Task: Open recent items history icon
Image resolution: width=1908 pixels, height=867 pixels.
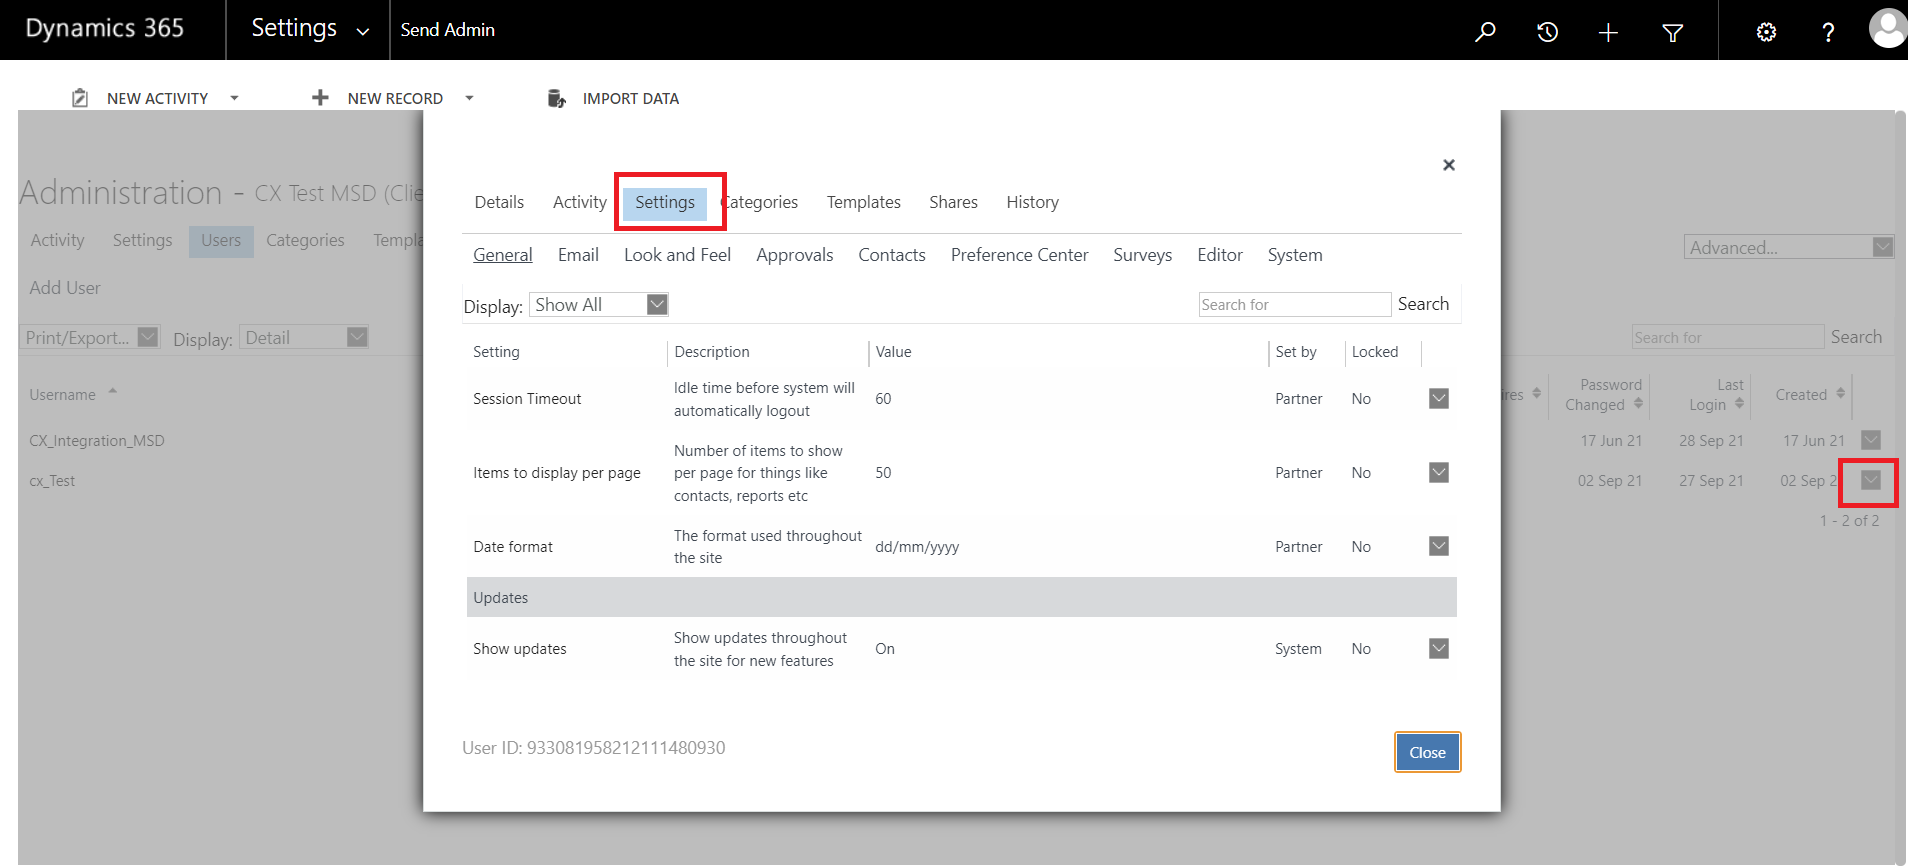Action: (1547, 32)
